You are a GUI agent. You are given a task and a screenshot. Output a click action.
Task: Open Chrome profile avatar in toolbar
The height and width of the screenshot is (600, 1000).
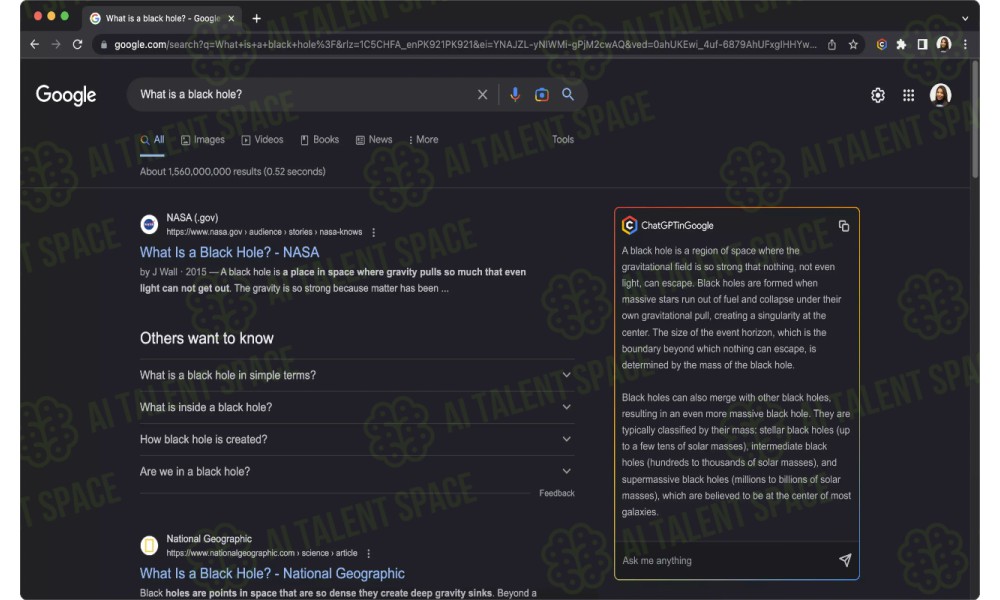coord(944,44)
